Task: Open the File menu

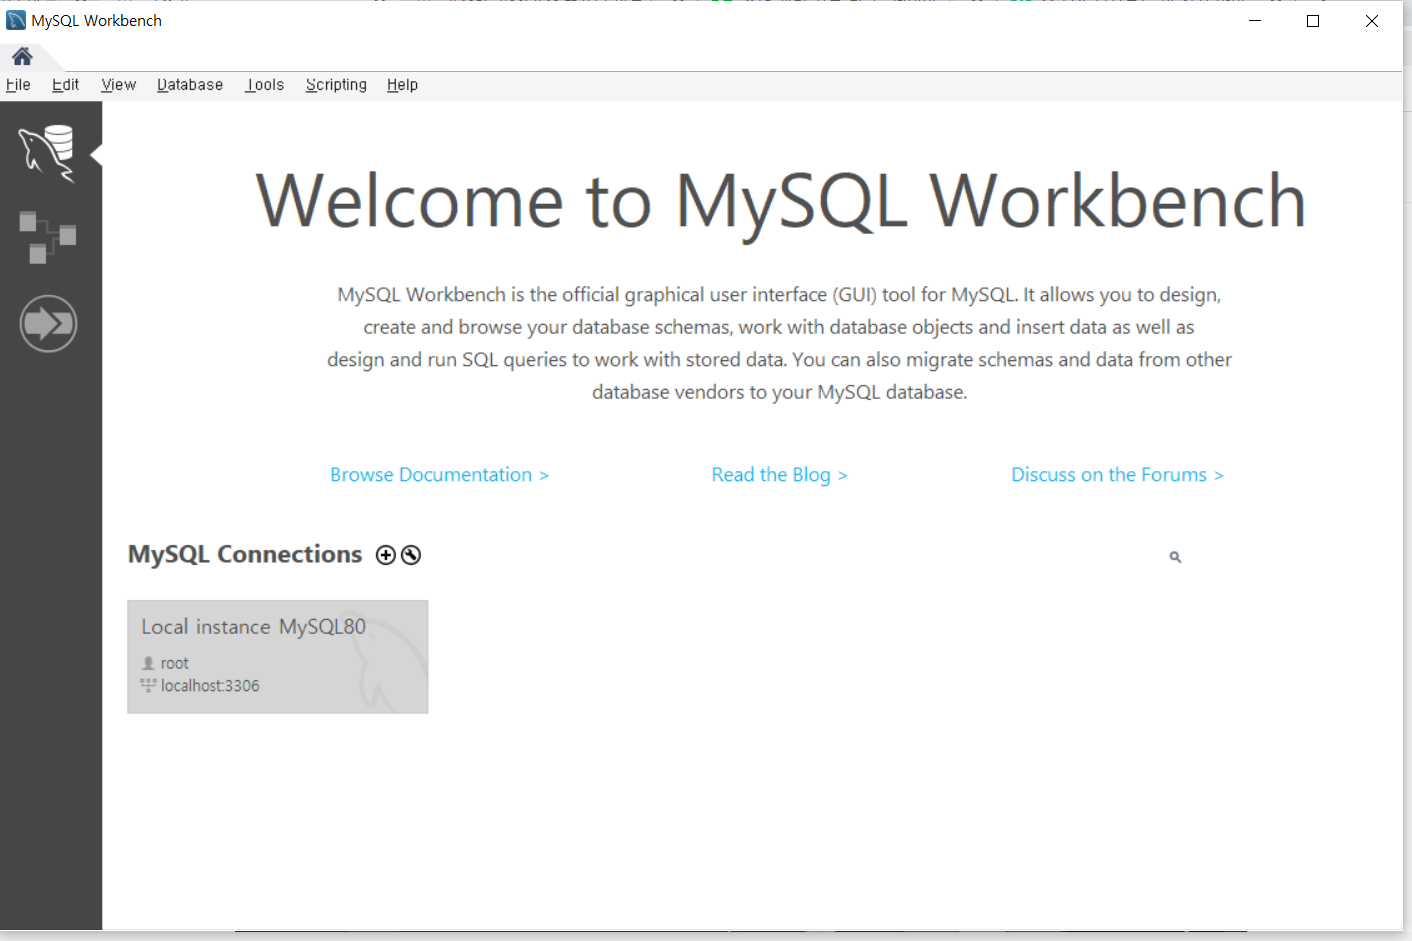Action: [18, 85]
